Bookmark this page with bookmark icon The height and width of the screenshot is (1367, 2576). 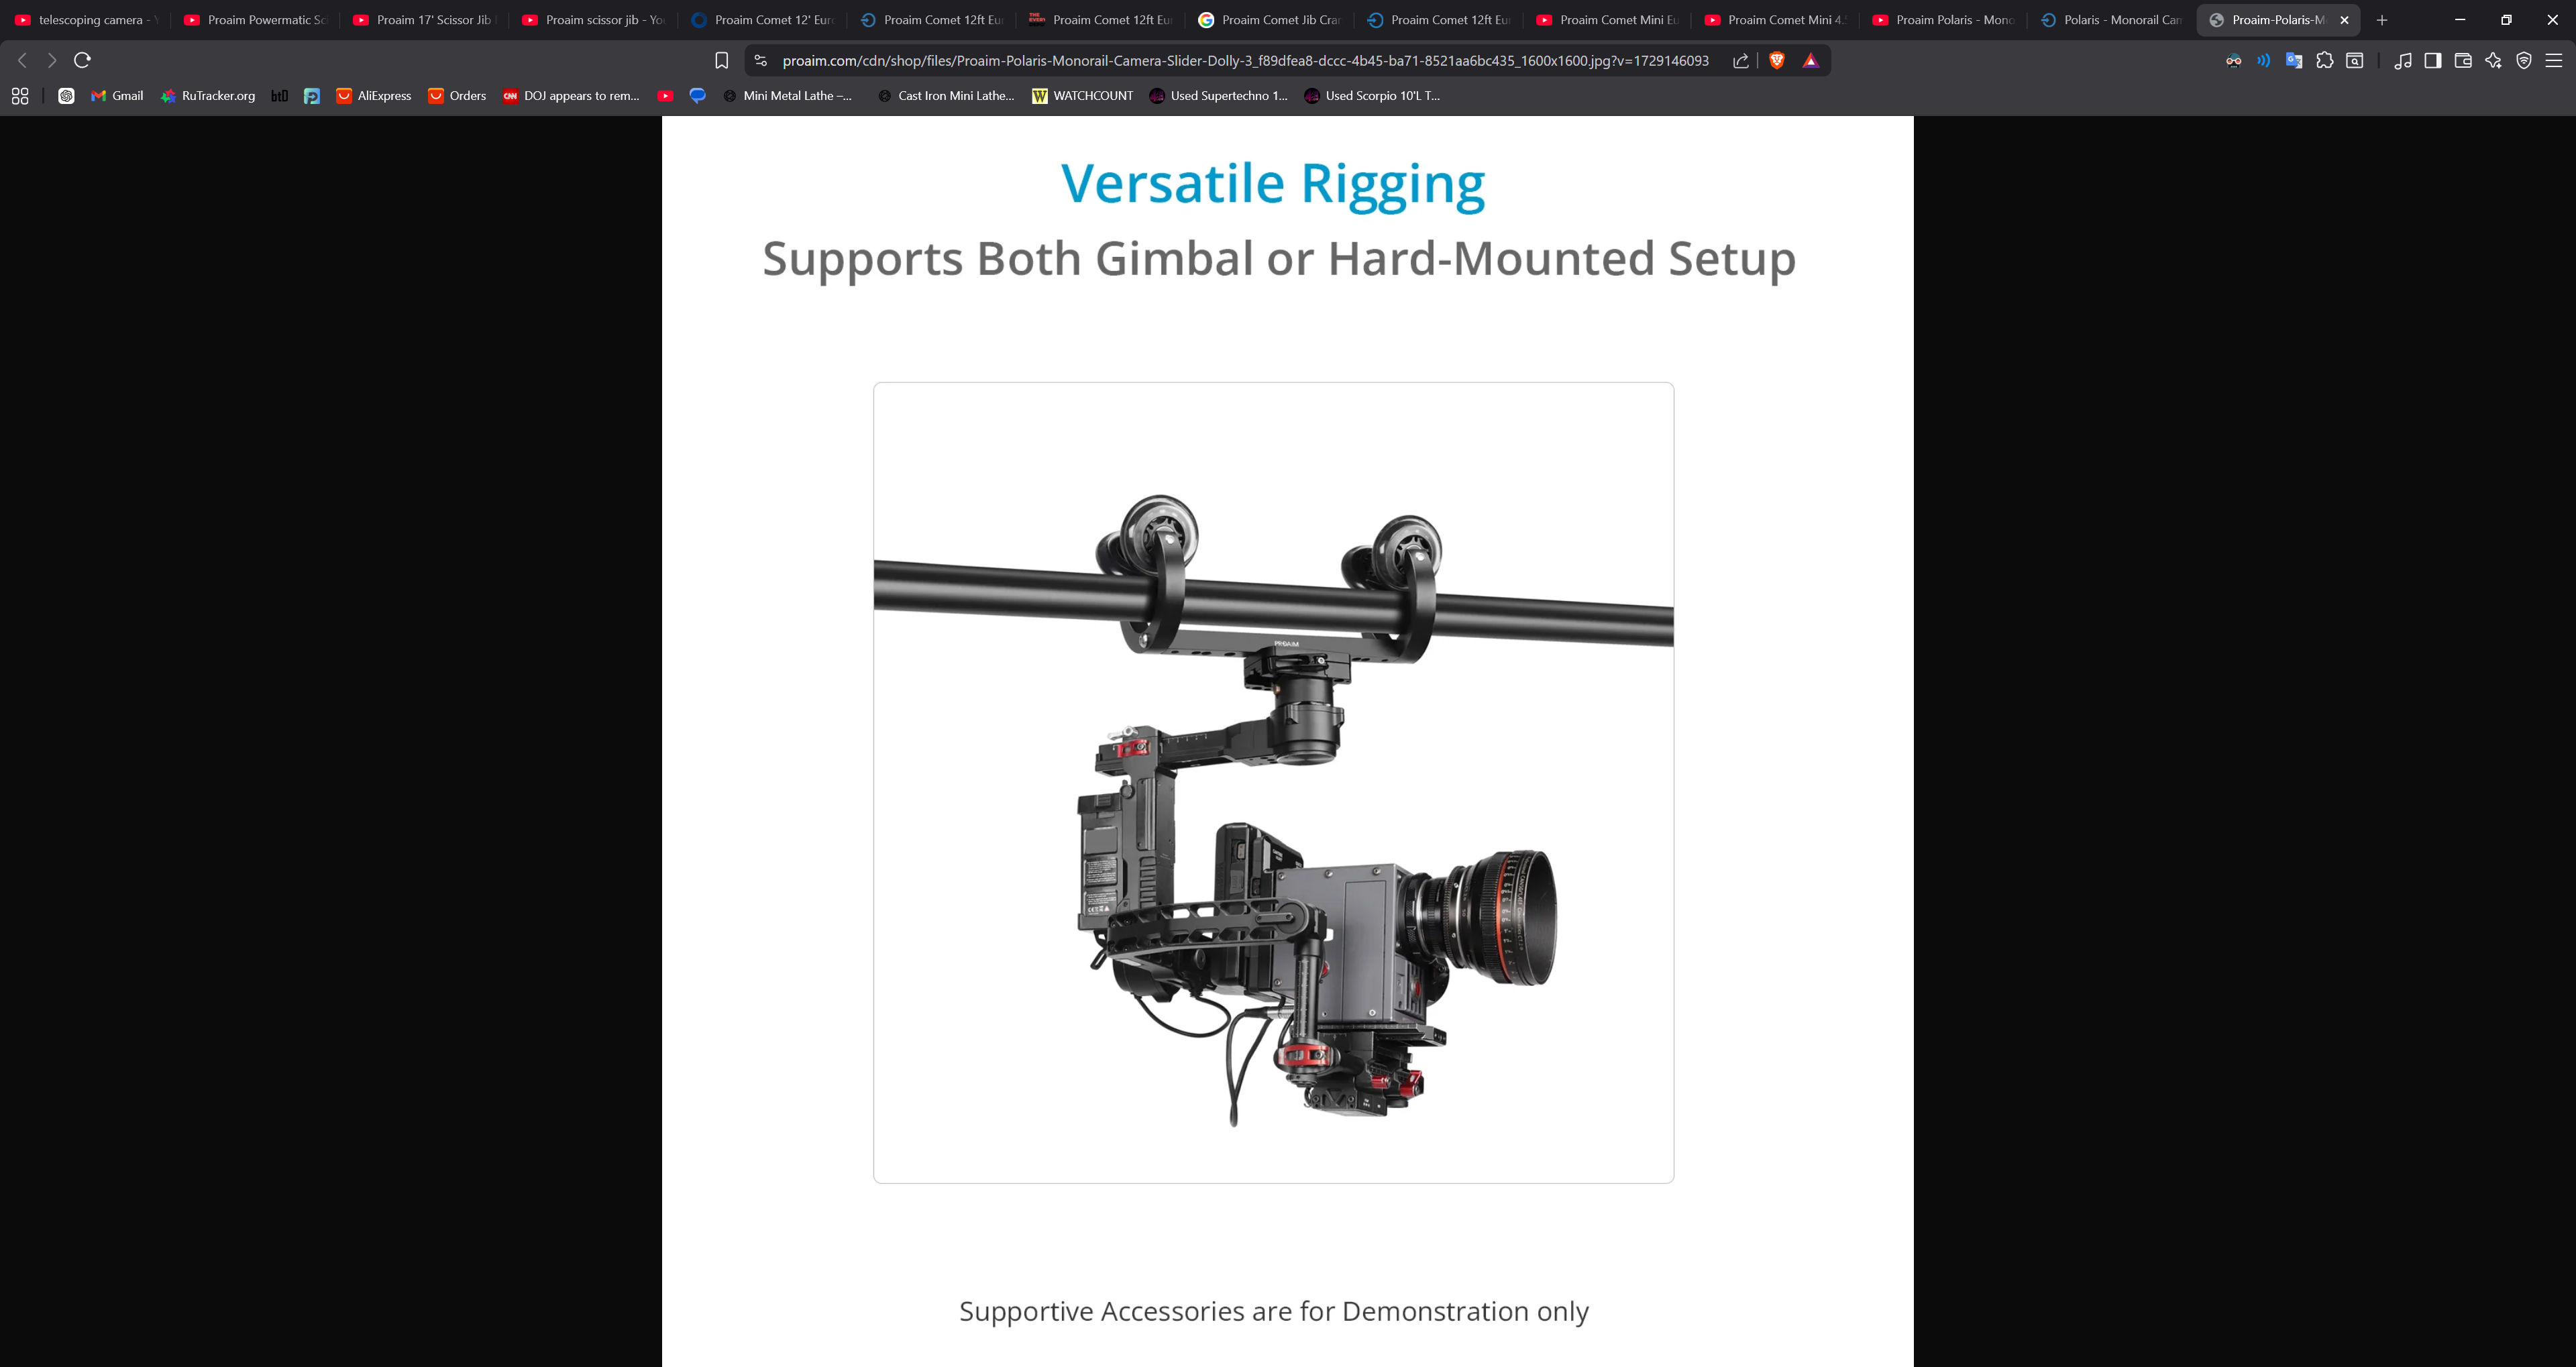coord(721,61)
